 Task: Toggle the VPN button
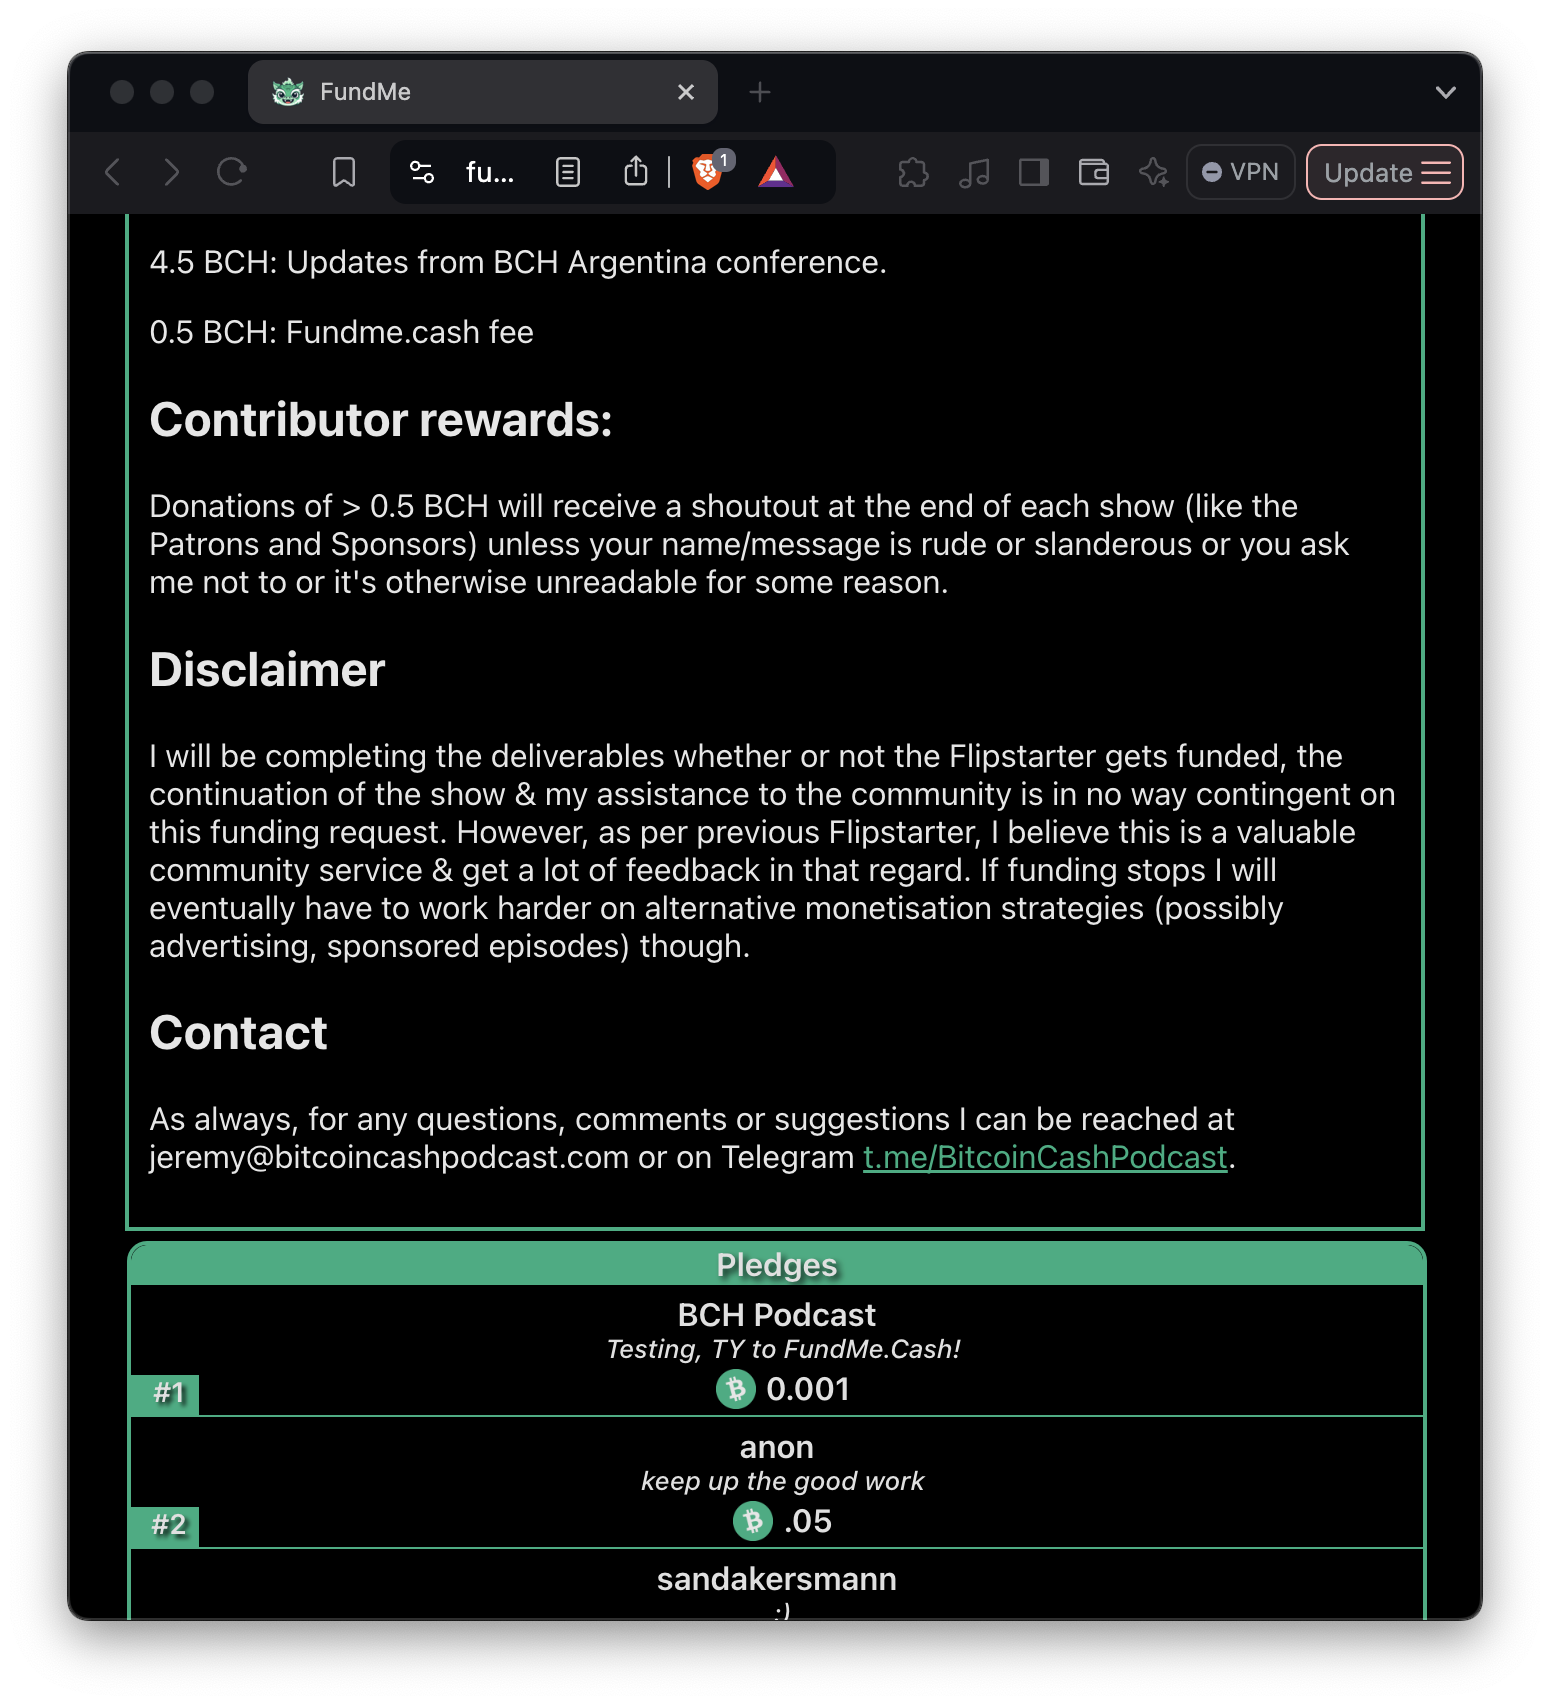(x=1240, y=173)
